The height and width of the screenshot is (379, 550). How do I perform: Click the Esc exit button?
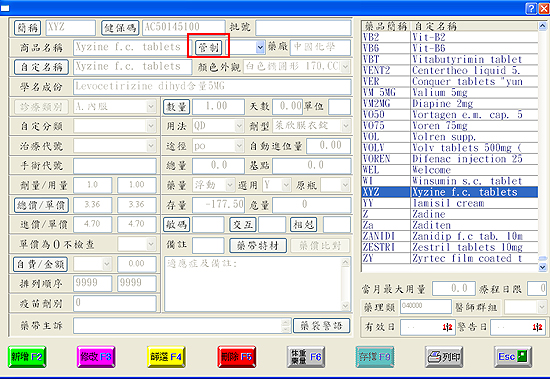click(x=513, y=357)
